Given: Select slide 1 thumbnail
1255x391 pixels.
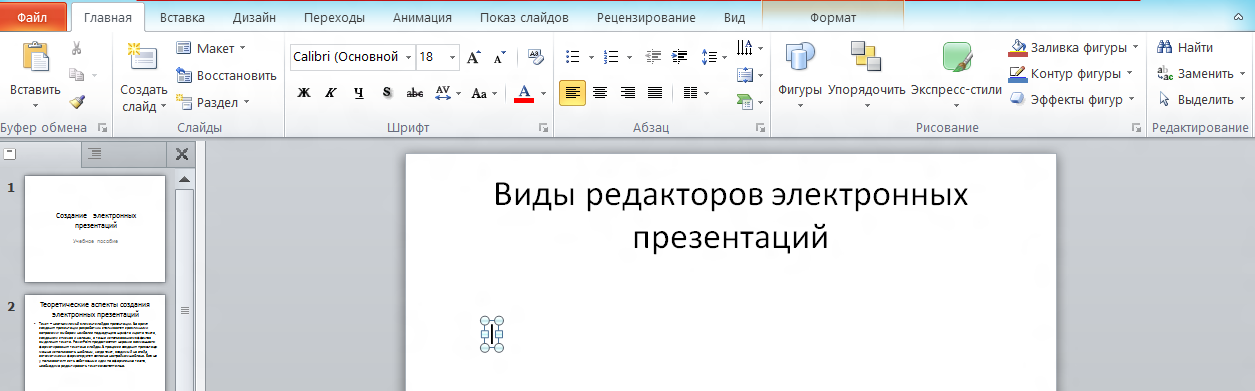Looking at the screenshot, I should (x=96, y=229).
